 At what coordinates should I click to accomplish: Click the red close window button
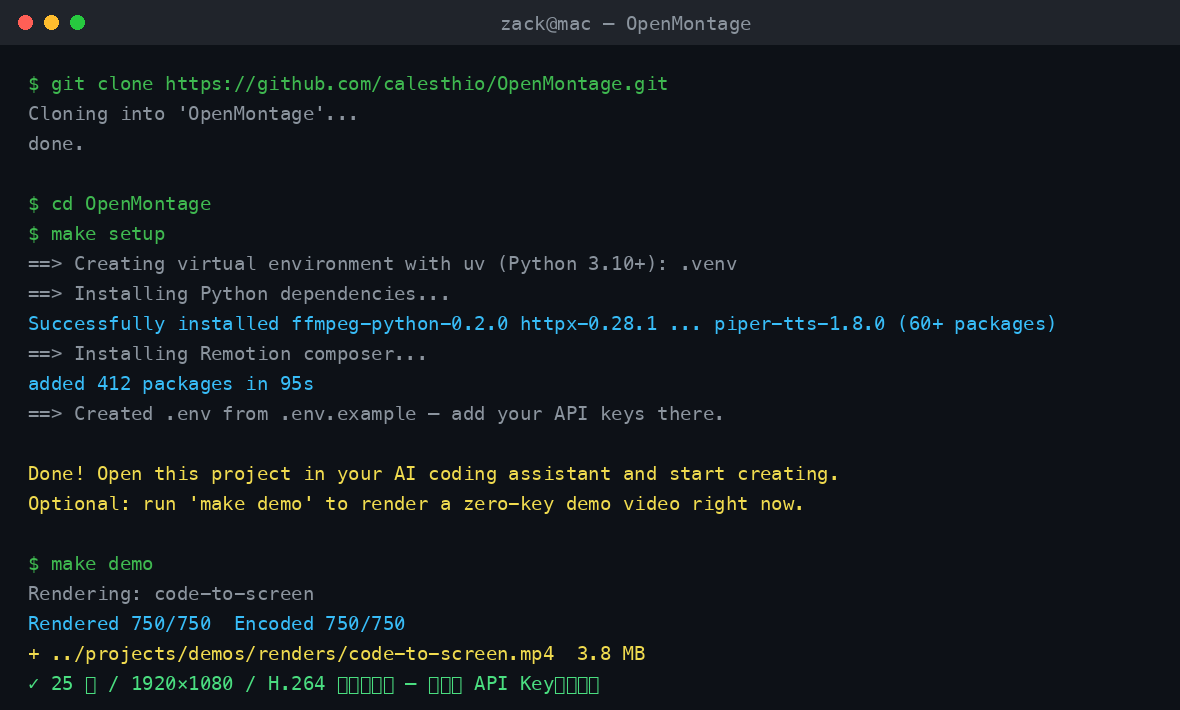tap(26, 23)
